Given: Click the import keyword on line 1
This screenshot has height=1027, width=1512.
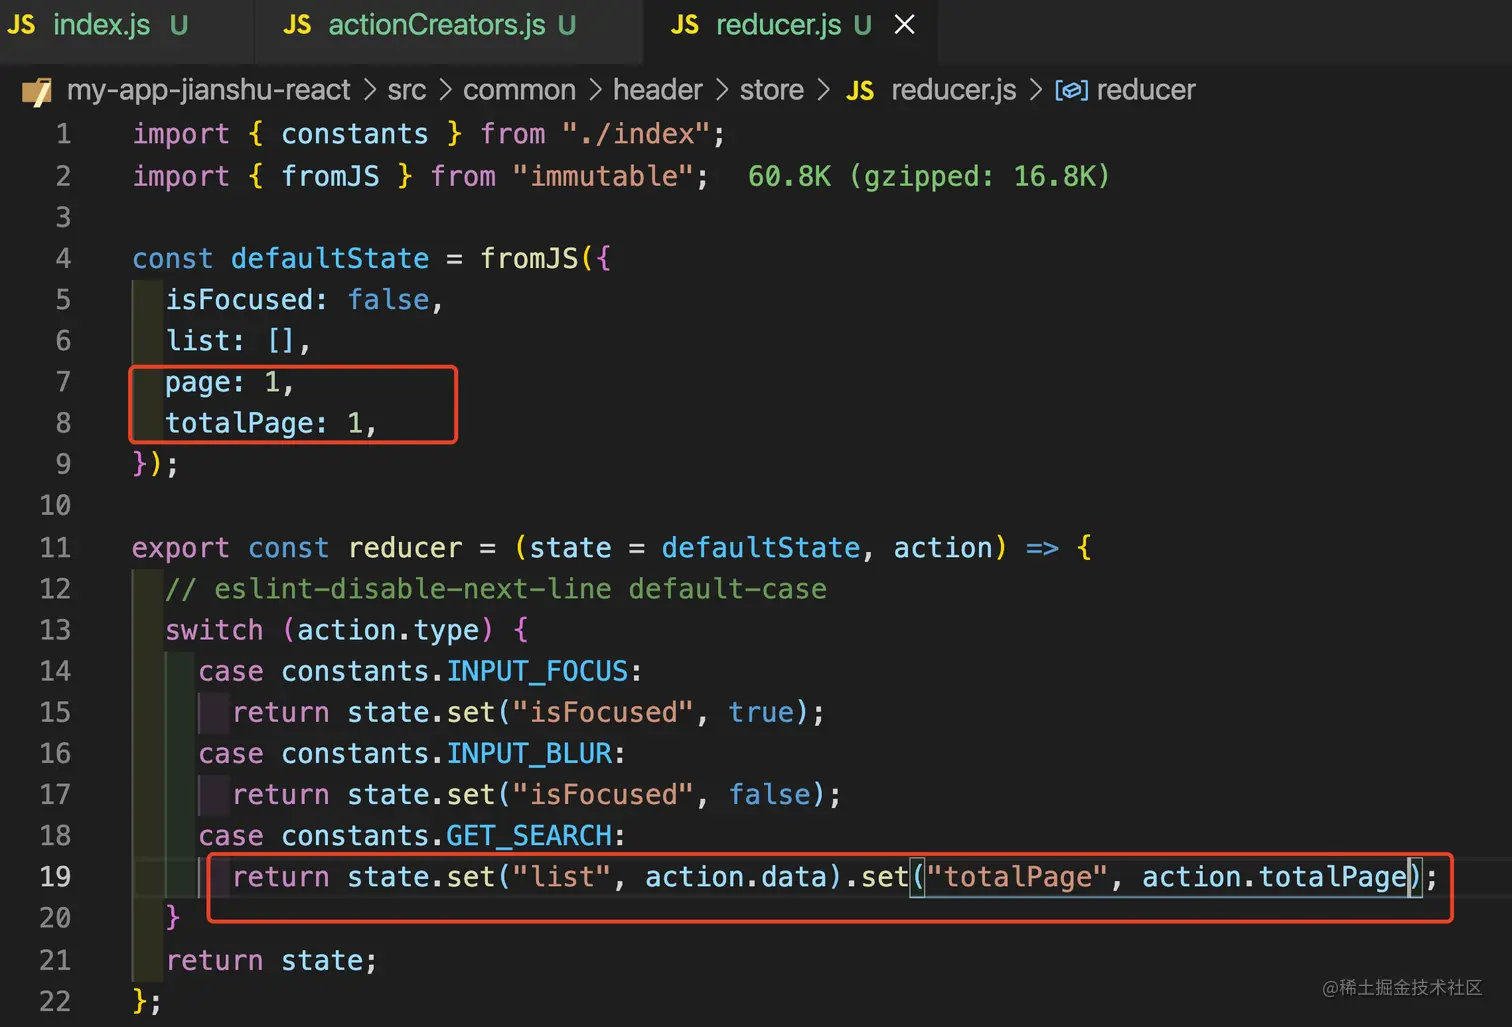Looking at the screenshot, I should point(182,134).
